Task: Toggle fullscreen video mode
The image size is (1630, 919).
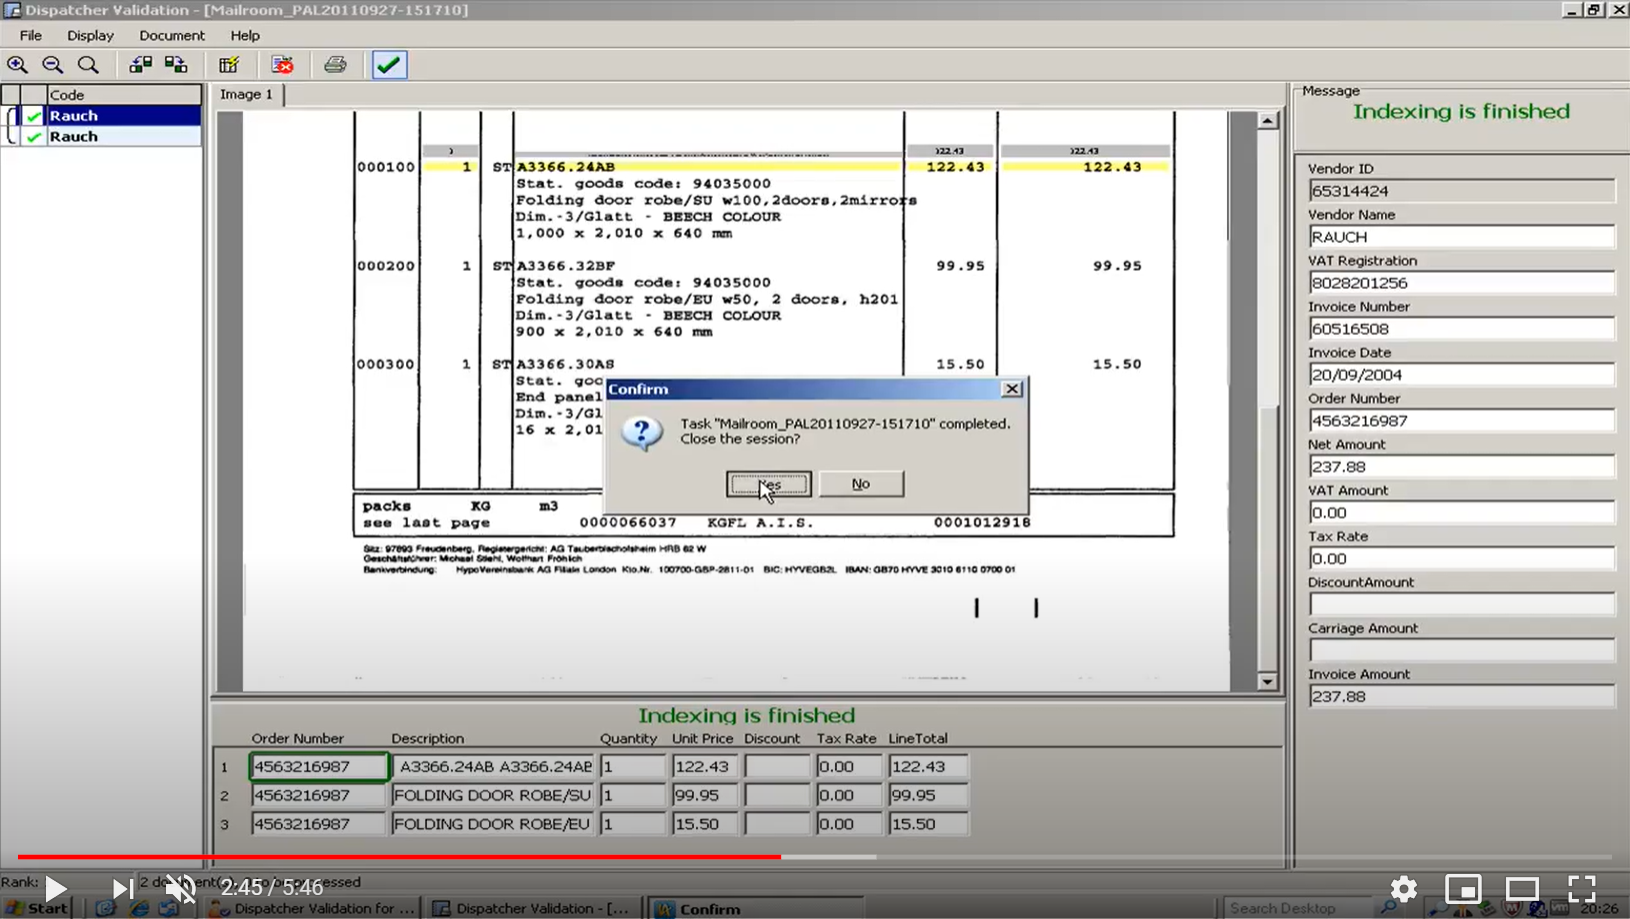Action: click(1581, 888)
